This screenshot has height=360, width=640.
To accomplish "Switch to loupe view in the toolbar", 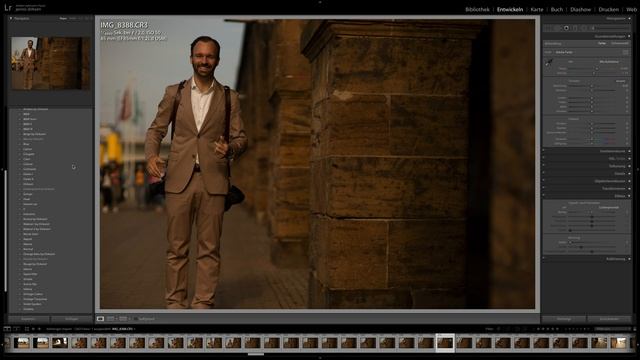I will 100,318.
